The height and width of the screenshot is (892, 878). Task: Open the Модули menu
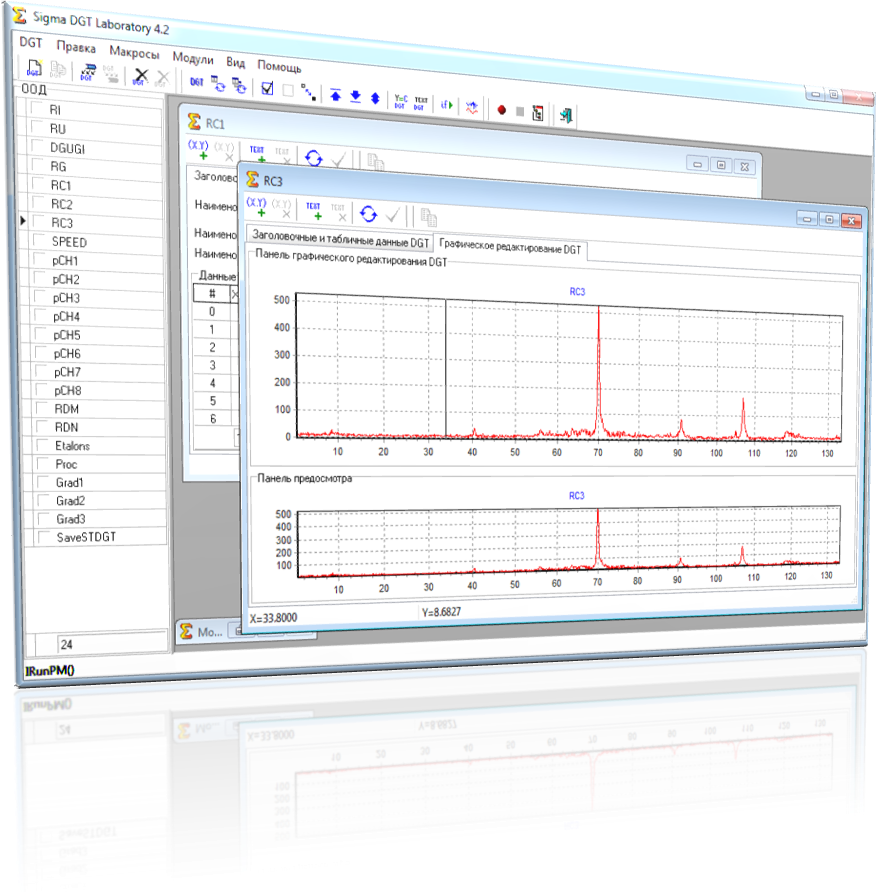193,58
